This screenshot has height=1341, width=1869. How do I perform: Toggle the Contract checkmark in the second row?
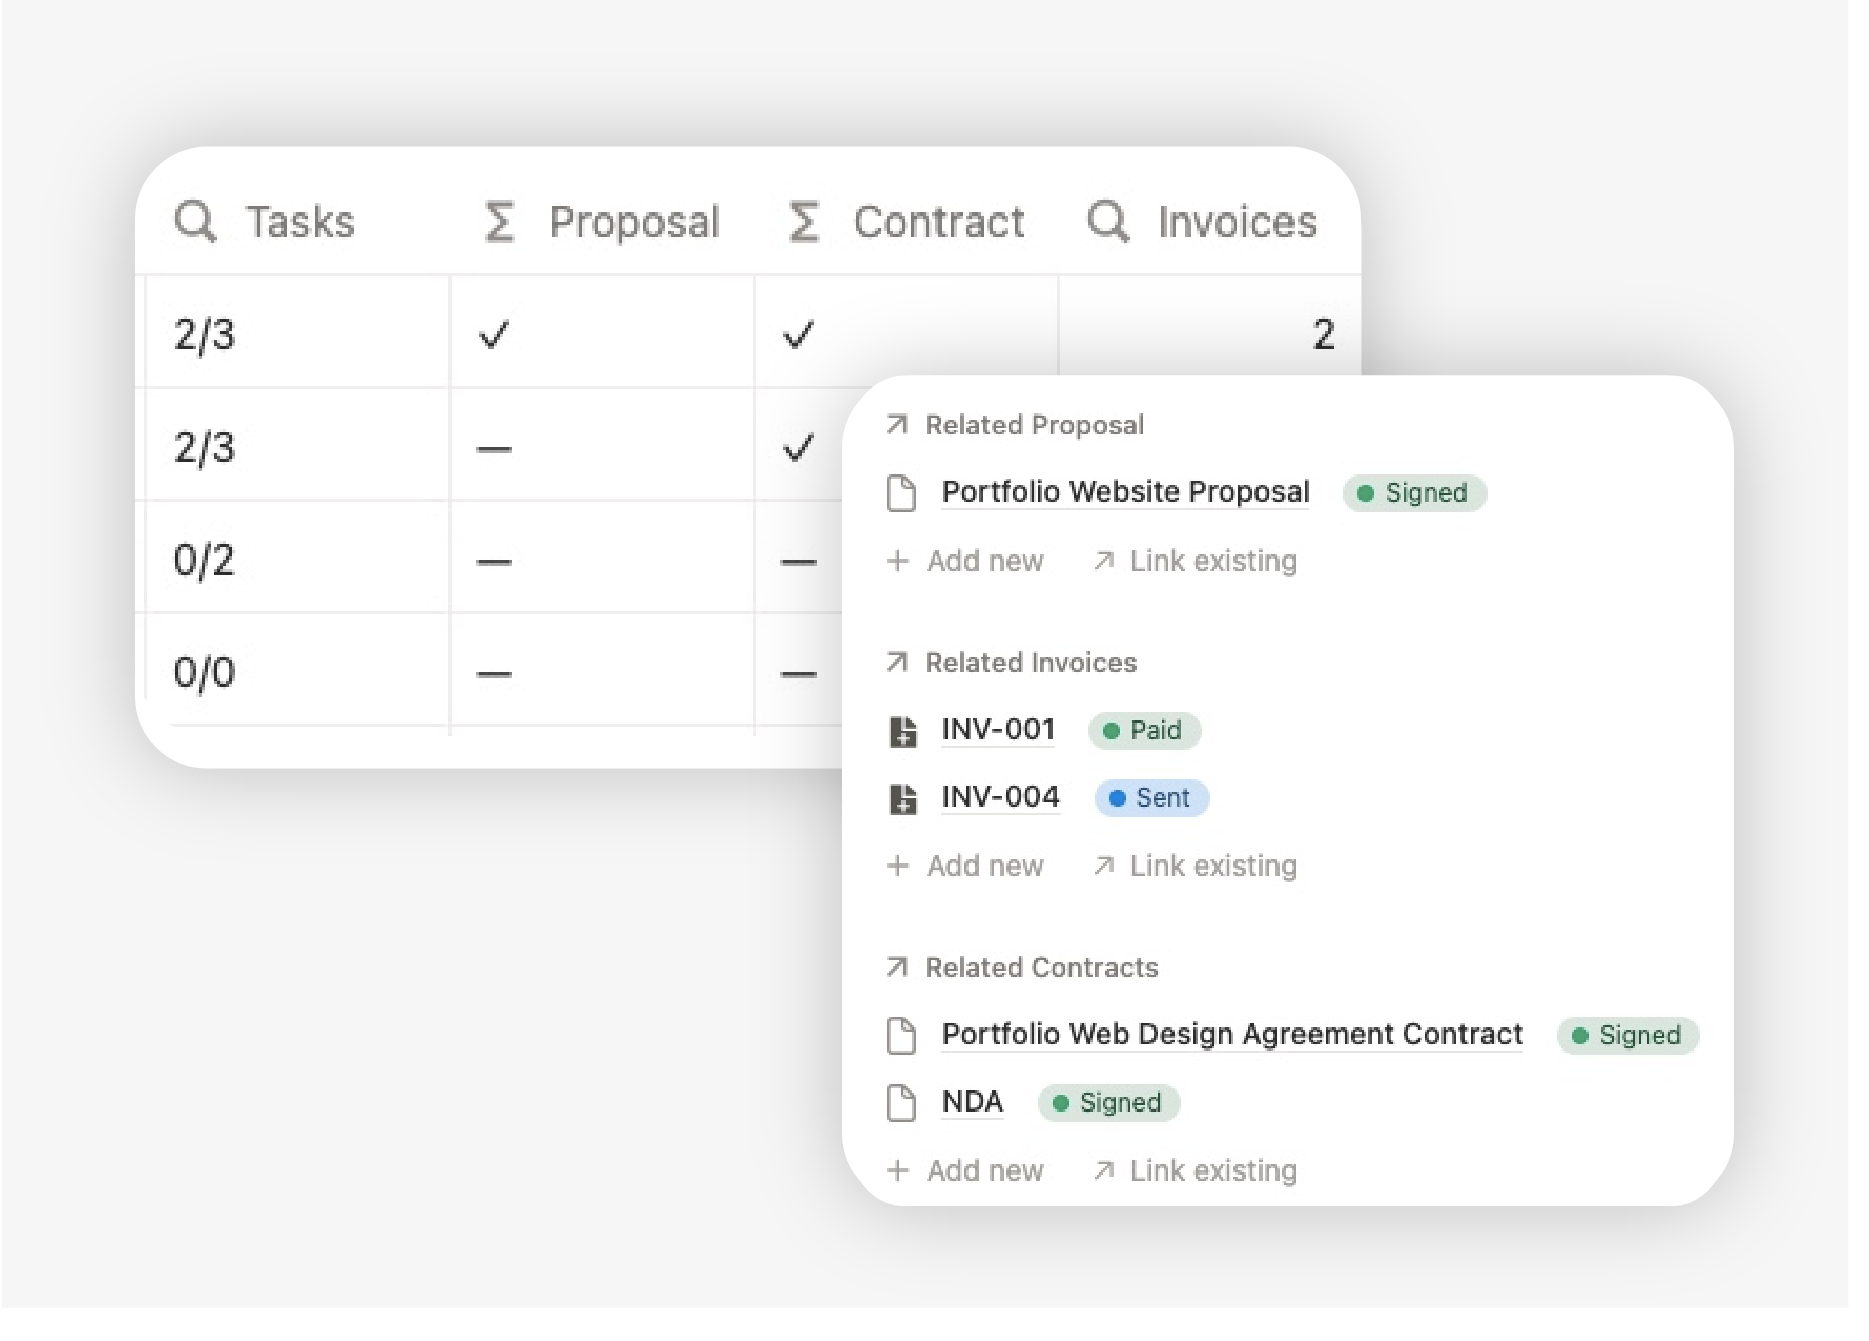click(x=798, y=448)
